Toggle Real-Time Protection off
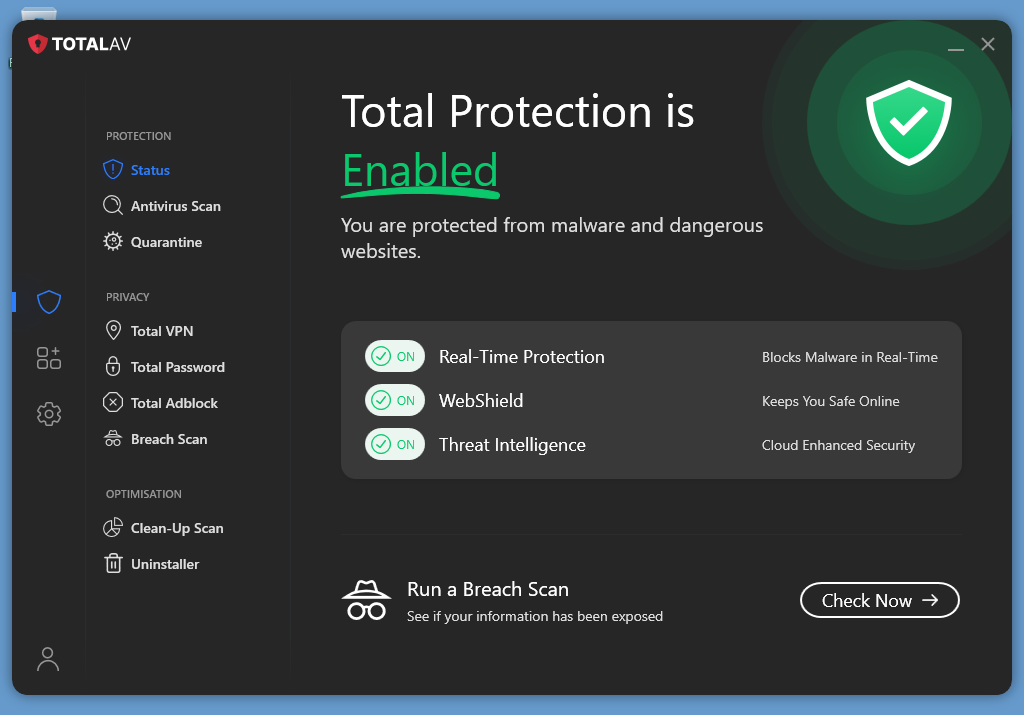This screenshot has width=1024, height=715. 394,357
